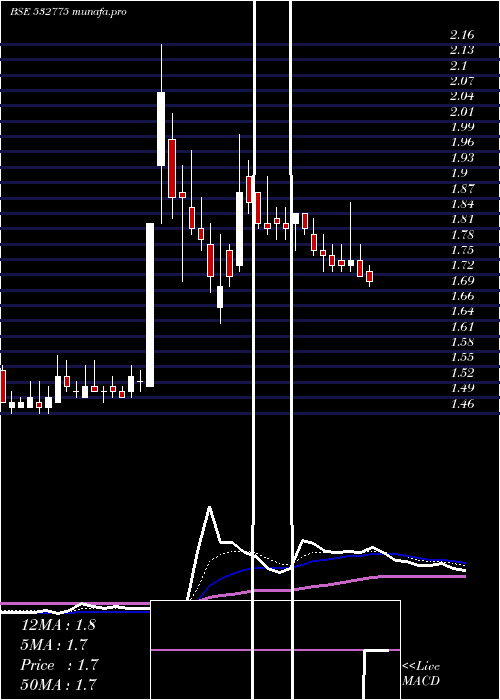Image resolution: width=500 pixels, height=700 pixels.
Task: Click the 1.81 price axis label
Action: (462, 219)
